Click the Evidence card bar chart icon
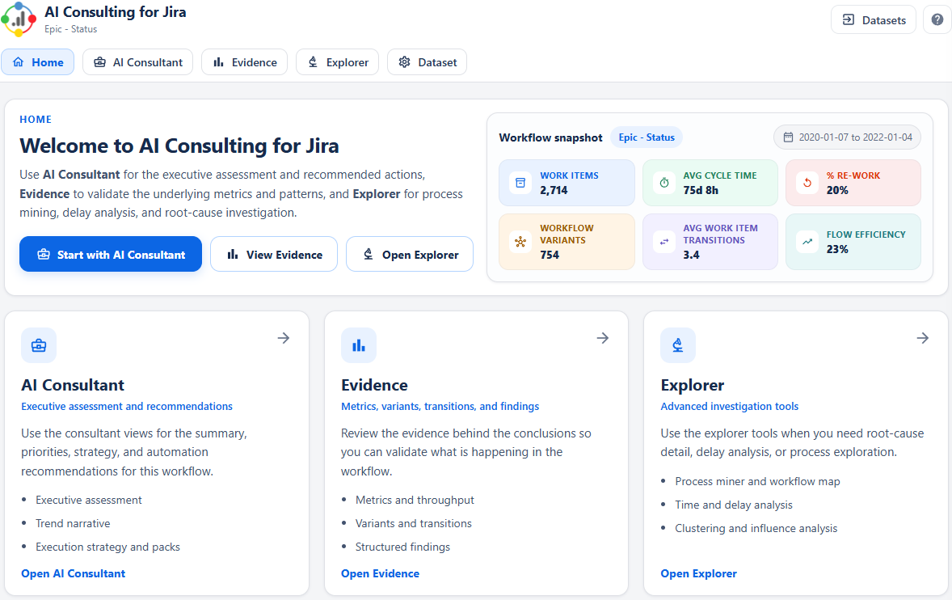 (x=359, y=346)
